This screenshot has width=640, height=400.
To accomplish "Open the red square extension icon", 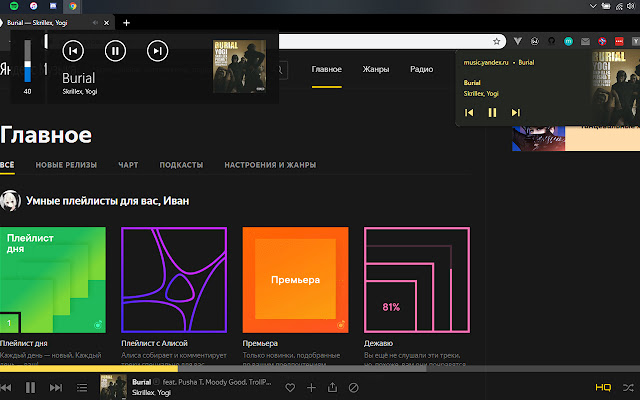I will 619,41.
